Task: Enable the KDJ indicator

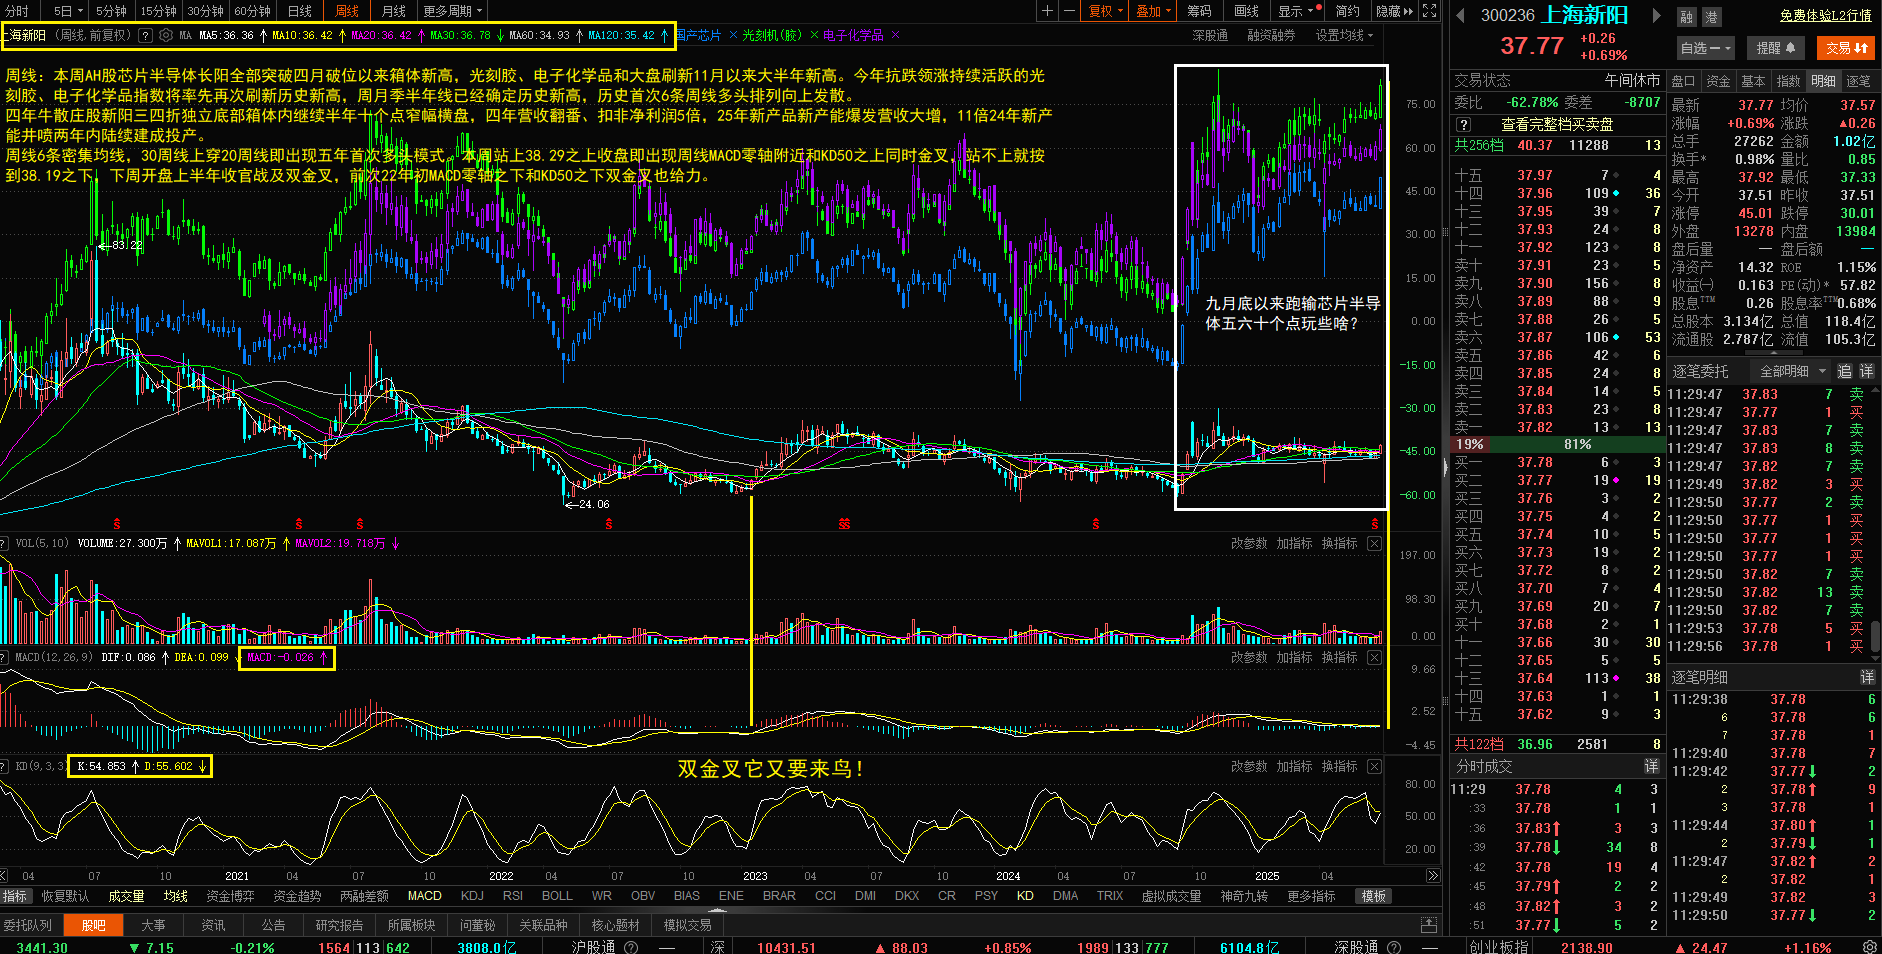Action: [x=472, y=896]
